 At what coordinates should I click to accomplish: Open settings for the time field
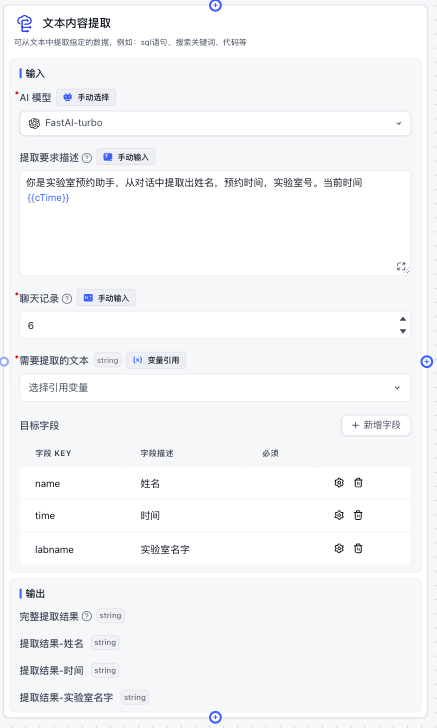coord(339,515)
